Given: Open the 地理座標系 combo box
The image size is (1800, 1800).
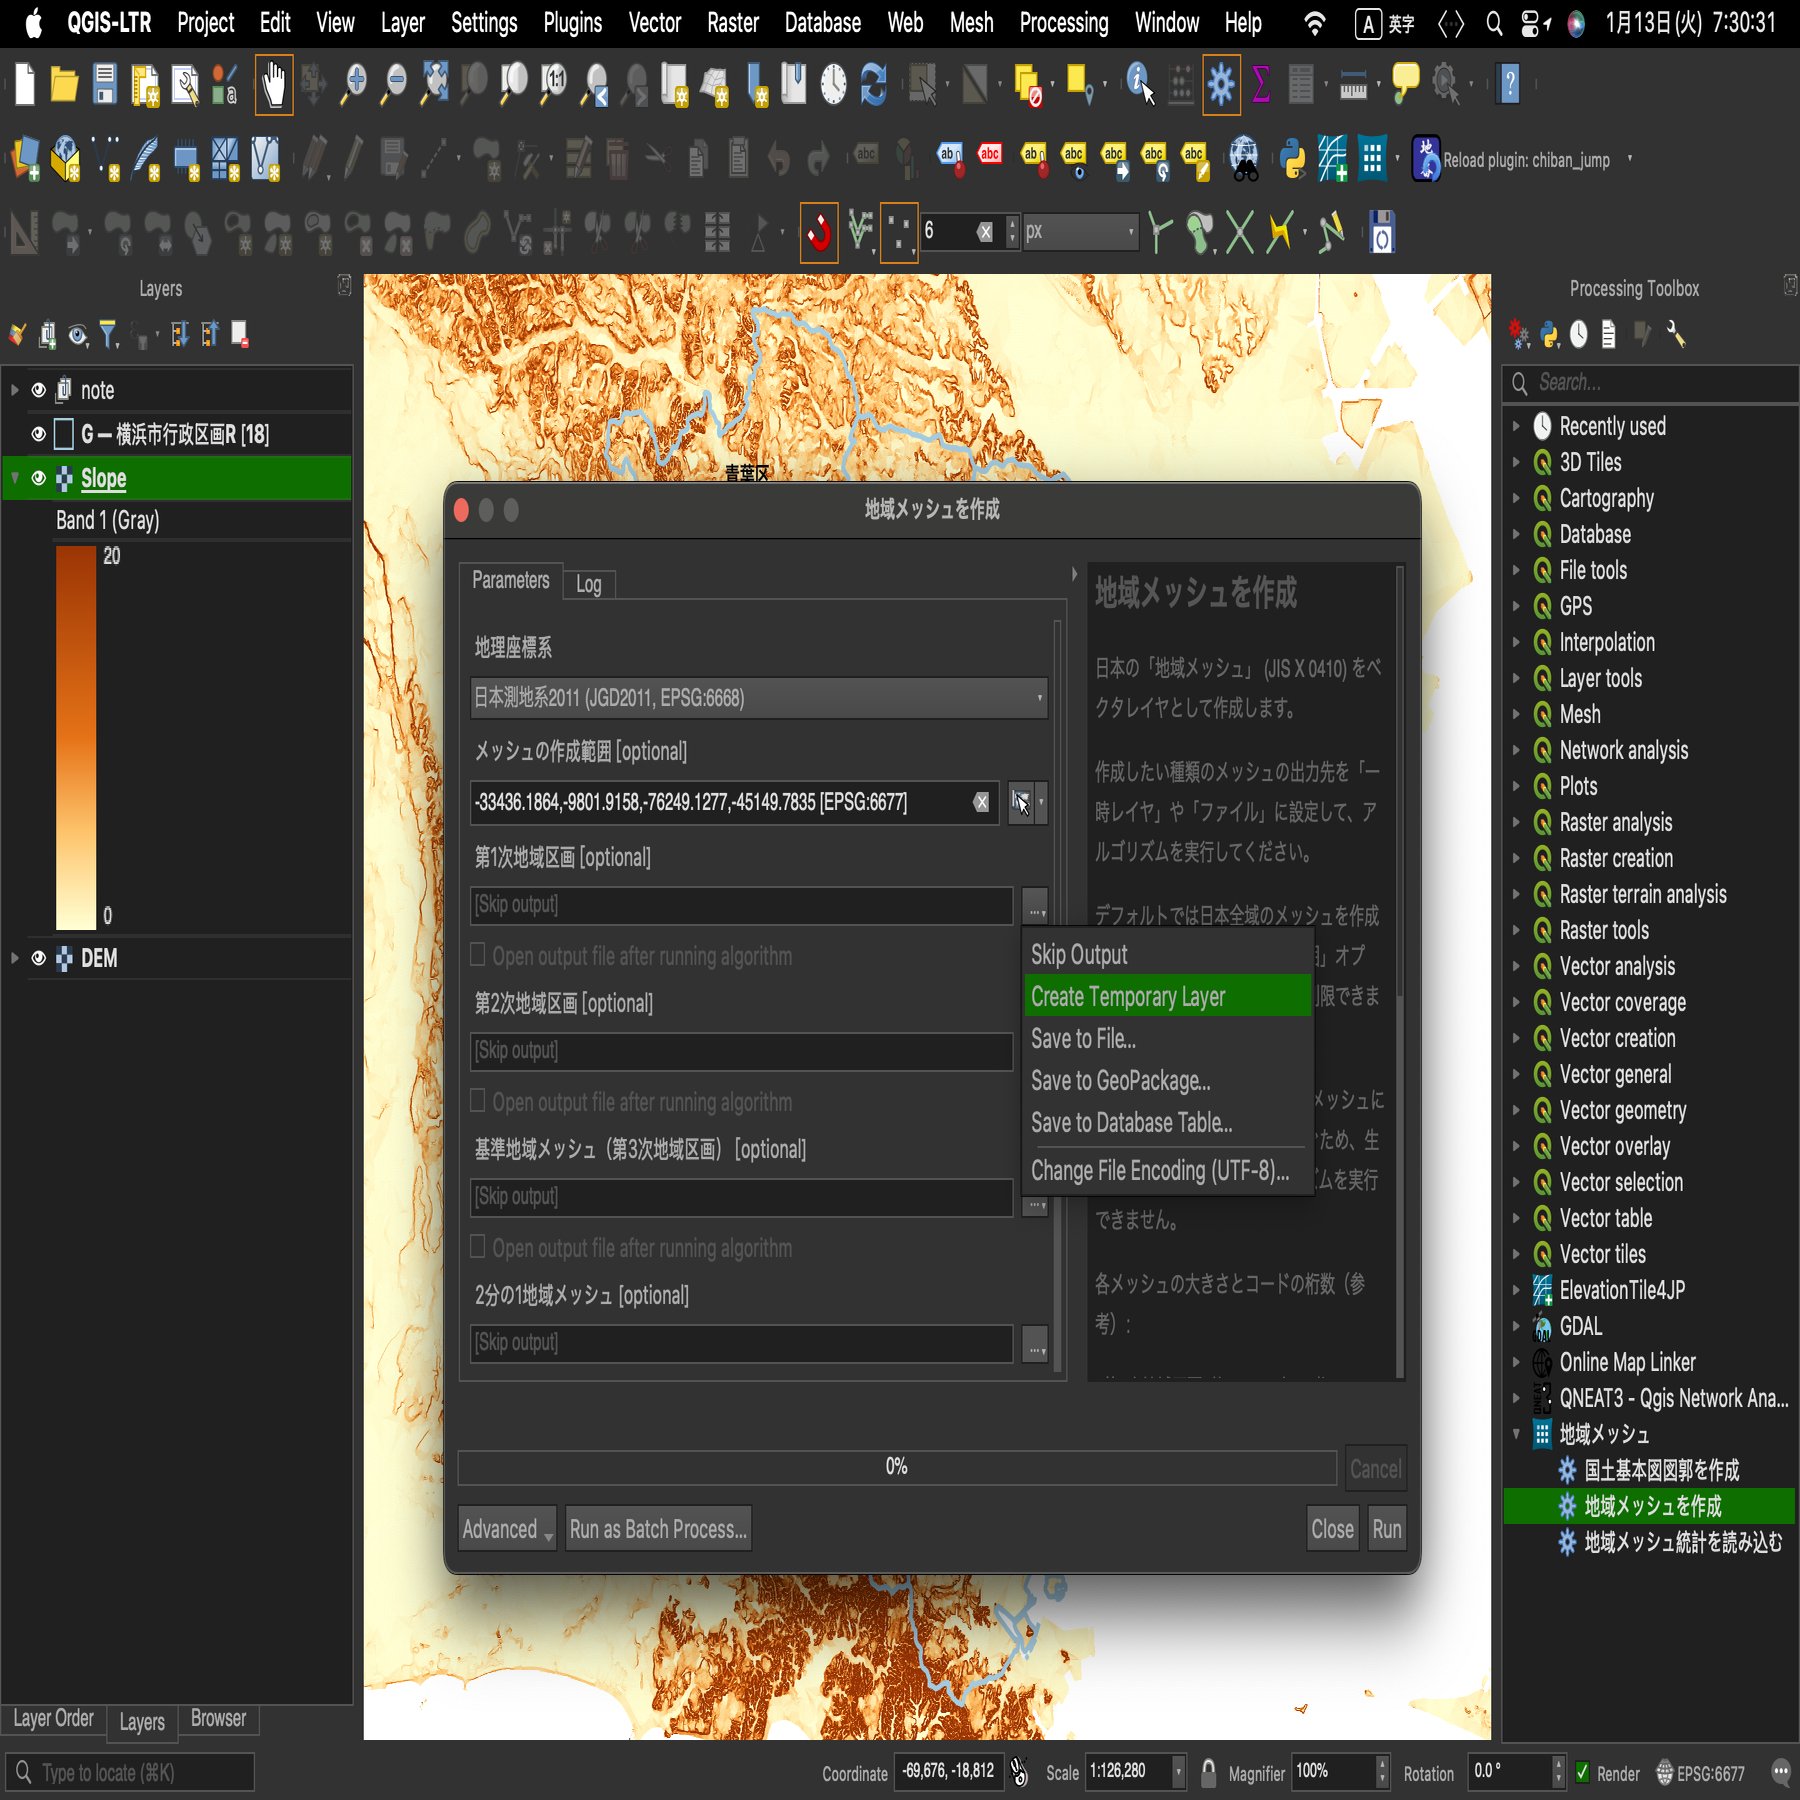Looking at the screenshot, I should 759,698.
